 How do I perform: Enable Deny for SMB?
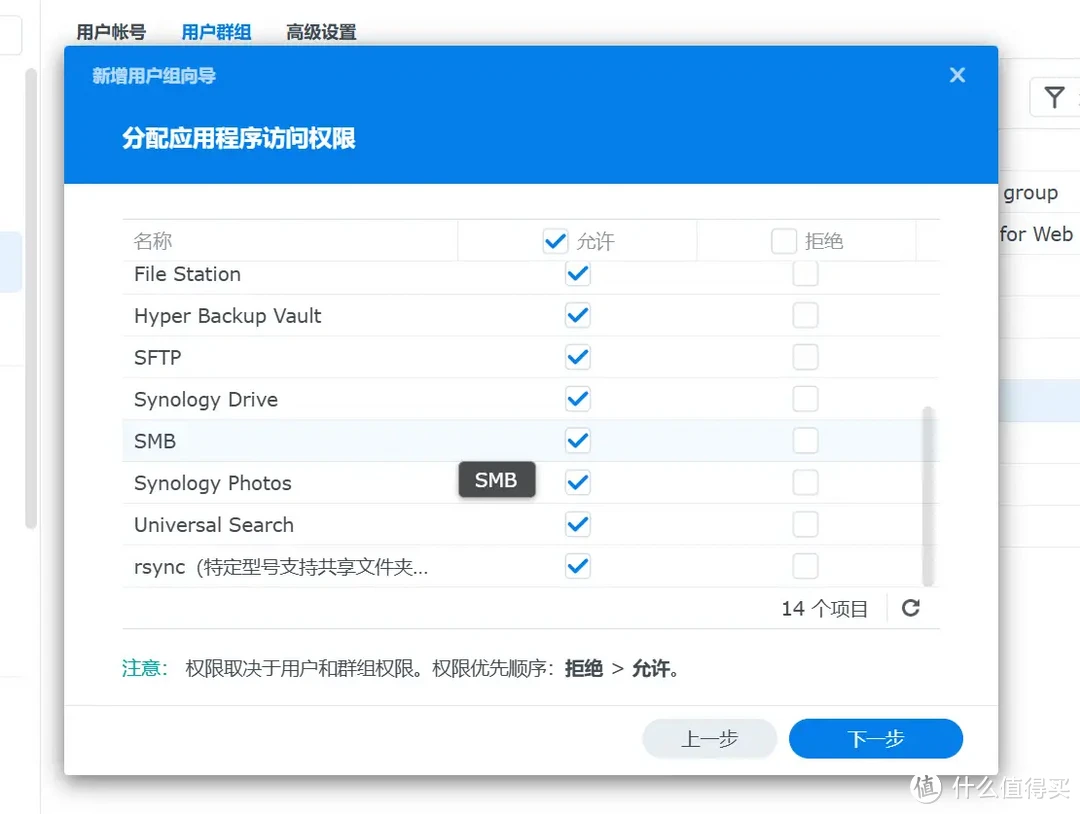click(805, 440)
